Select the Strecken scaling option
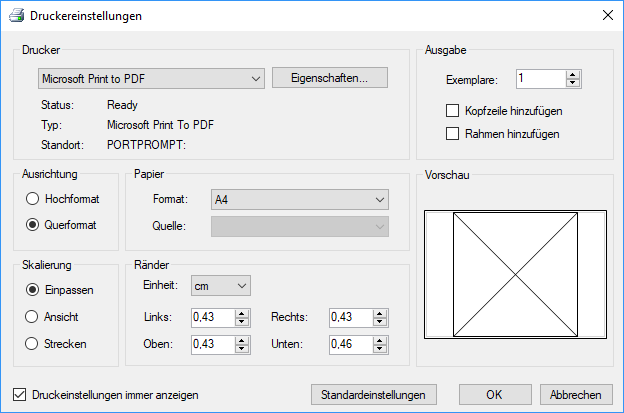 click(33, 344)
